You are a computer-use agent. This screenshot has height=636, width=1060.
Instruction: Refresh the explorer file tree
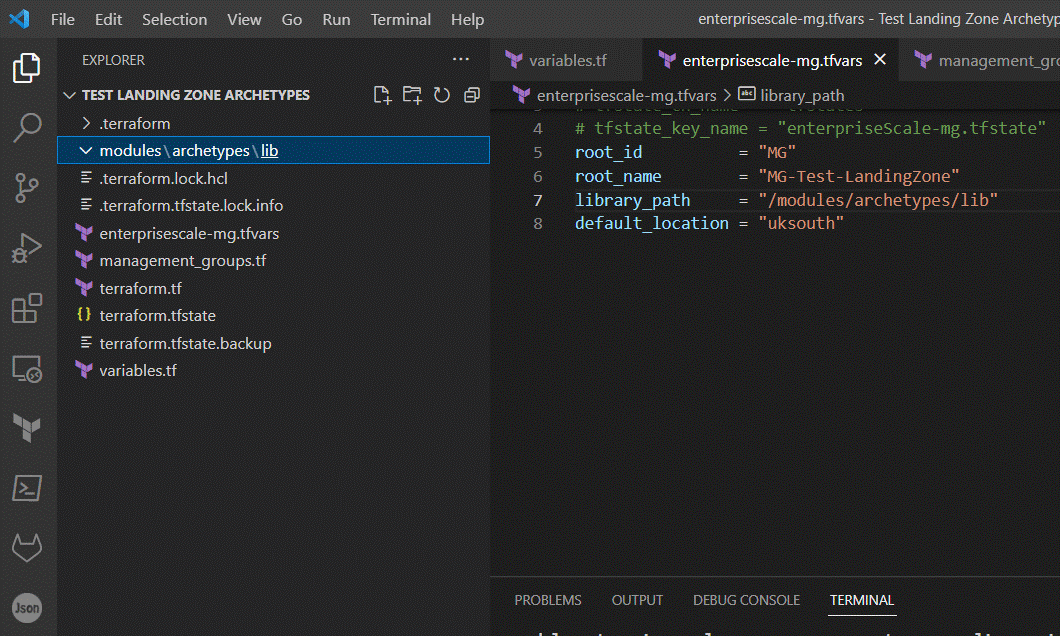(x=442, y=94)
